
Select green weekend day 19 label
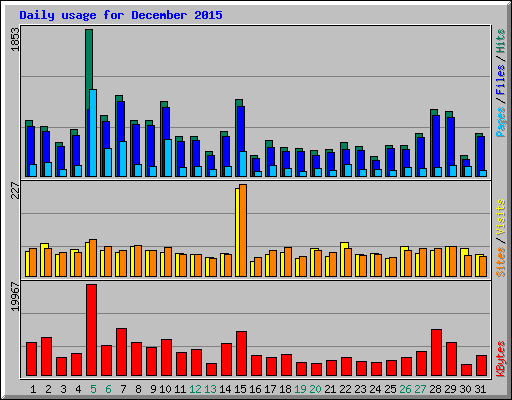click(300, 389)
